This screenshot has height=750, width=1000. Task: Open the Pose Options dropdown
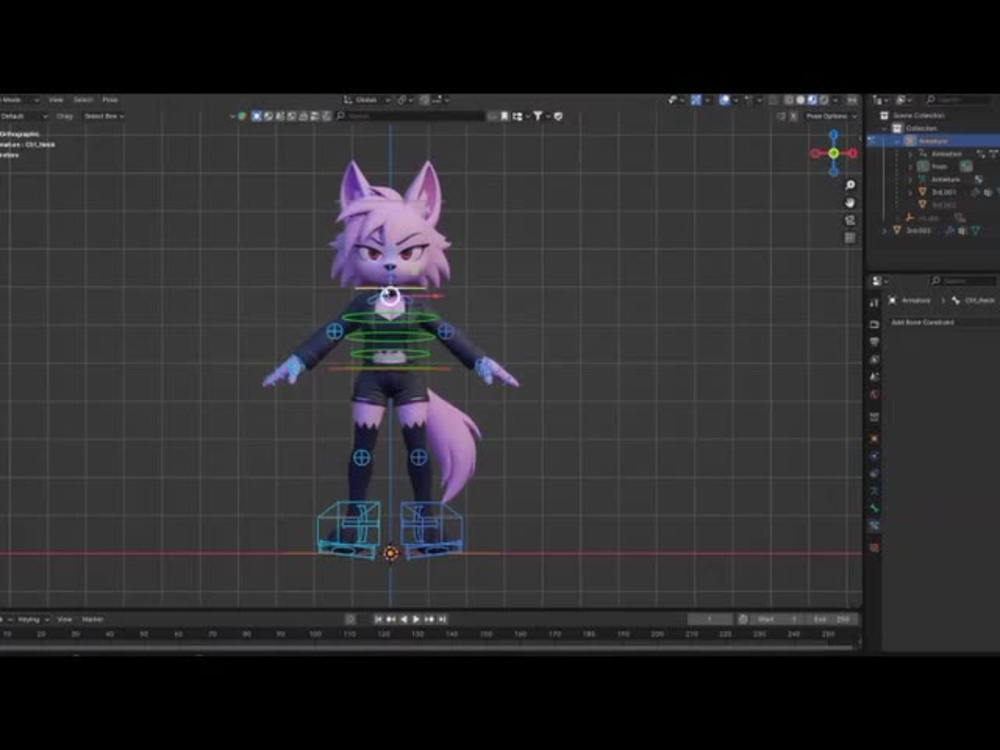830,116
